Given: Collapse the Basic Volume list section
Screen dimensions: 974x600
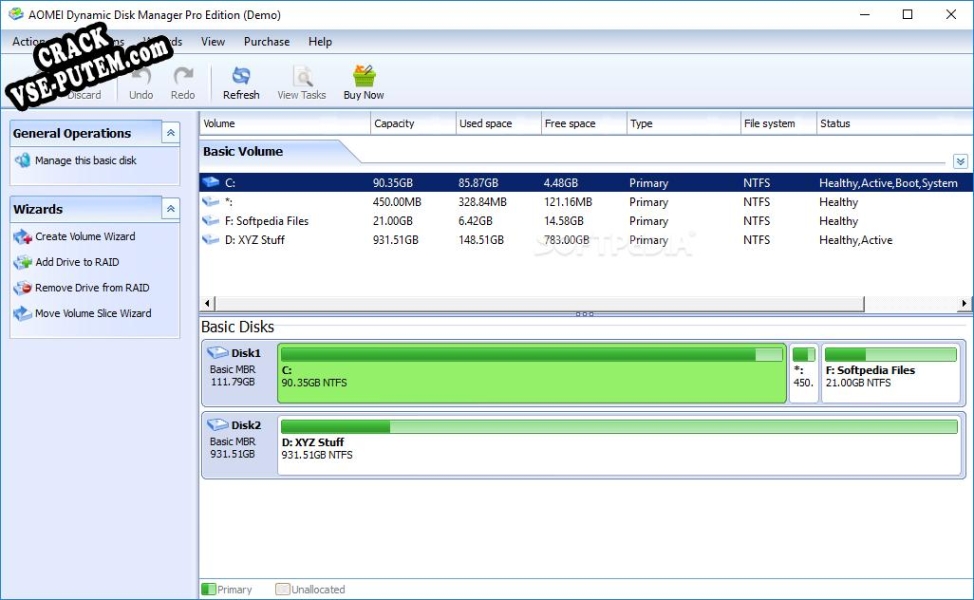Looking at the screenshot, I should (960, 161).
